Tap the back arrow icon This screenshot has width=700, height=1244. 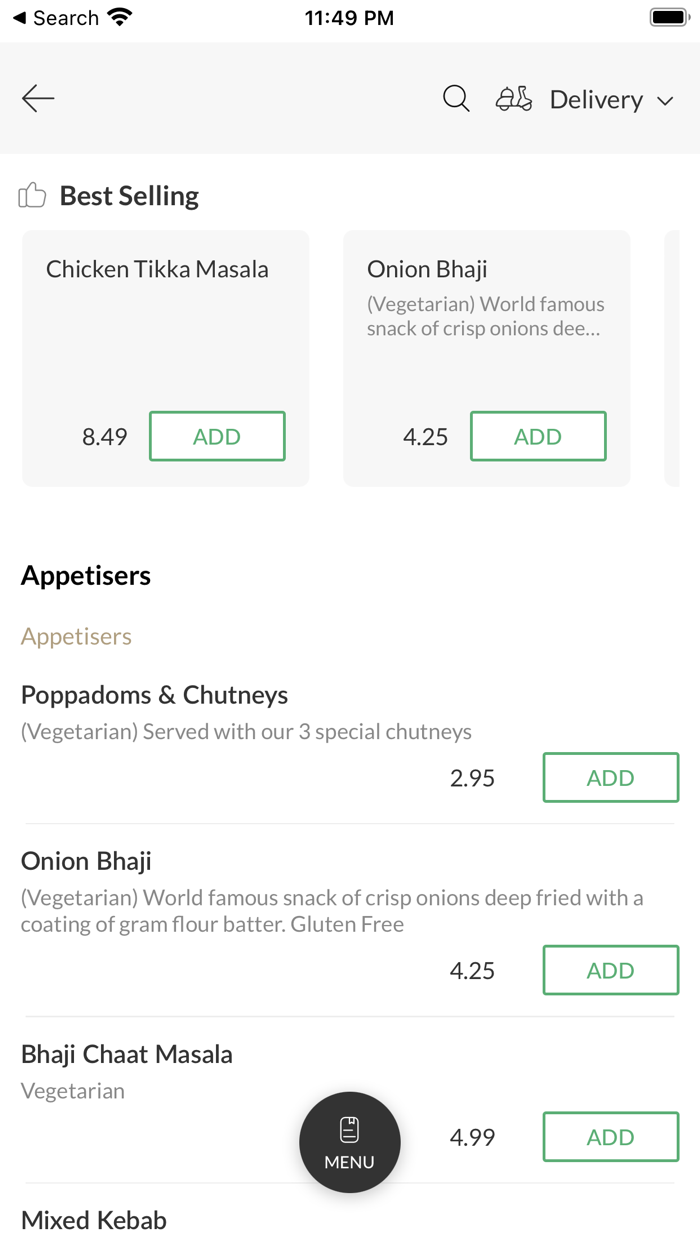(x=37, y=98)
